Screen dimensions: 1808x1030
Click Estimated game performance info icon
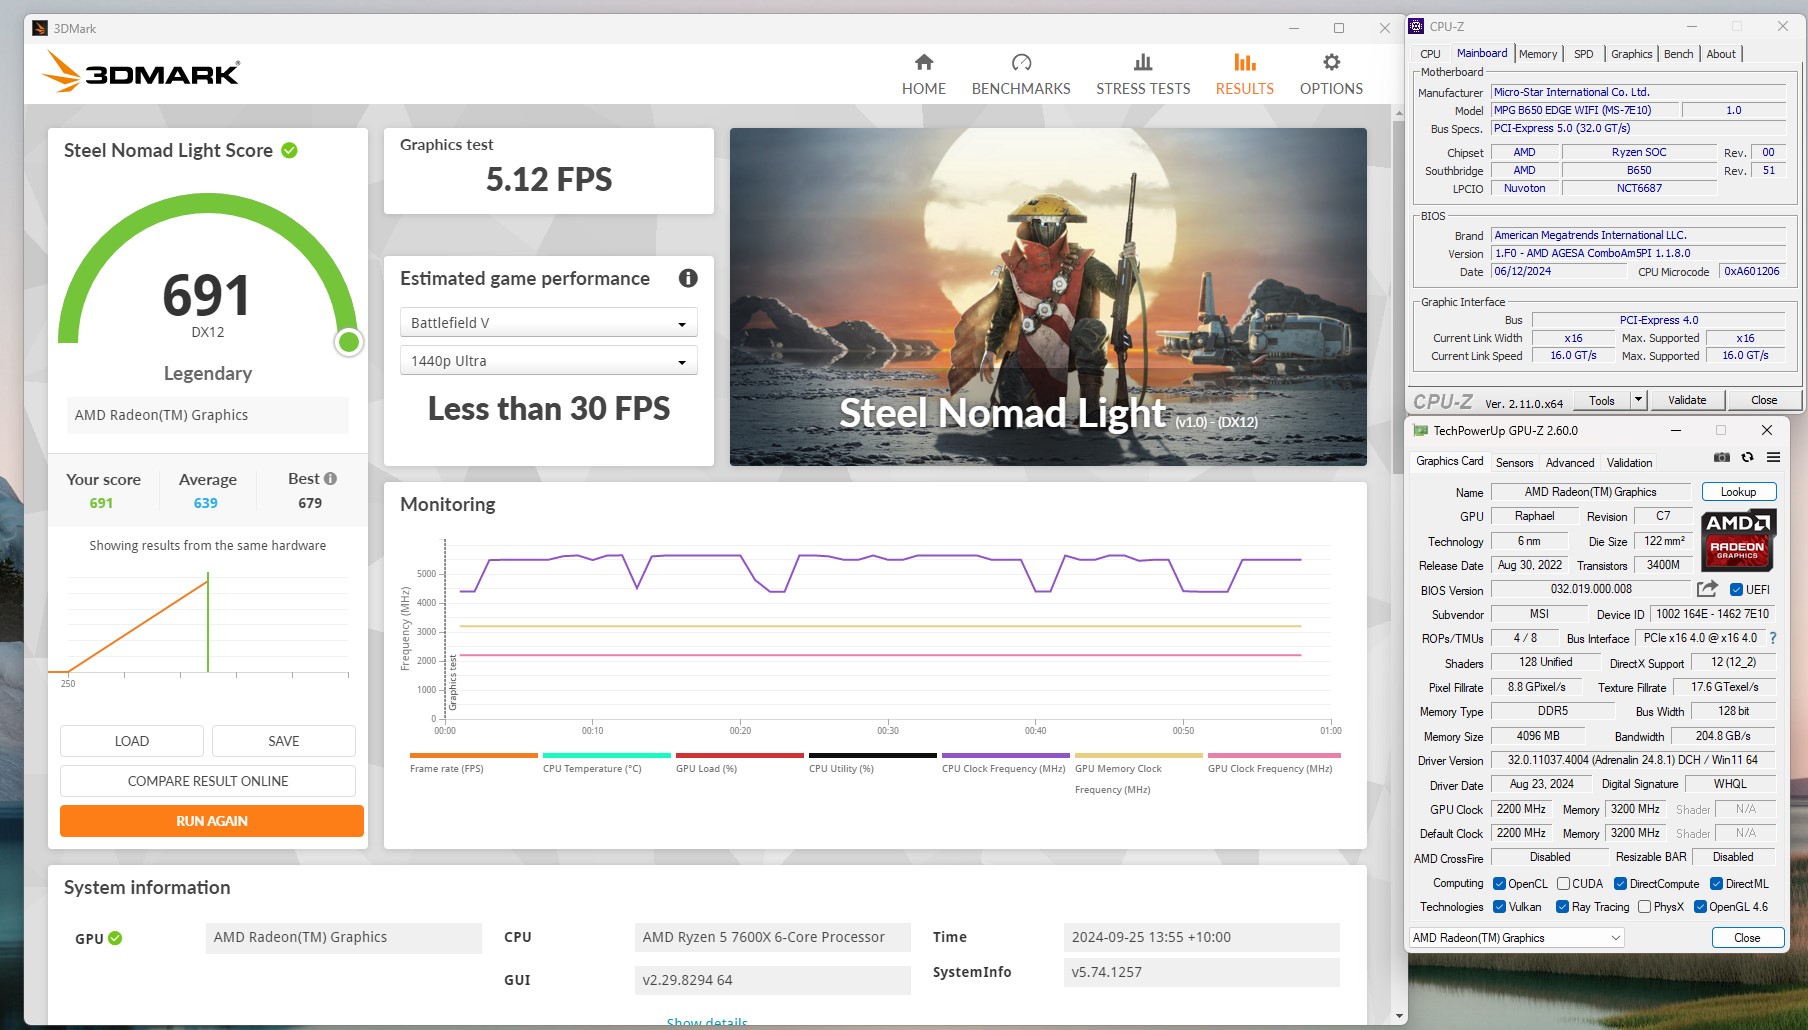pyautogui.click(x=688, y=278)
